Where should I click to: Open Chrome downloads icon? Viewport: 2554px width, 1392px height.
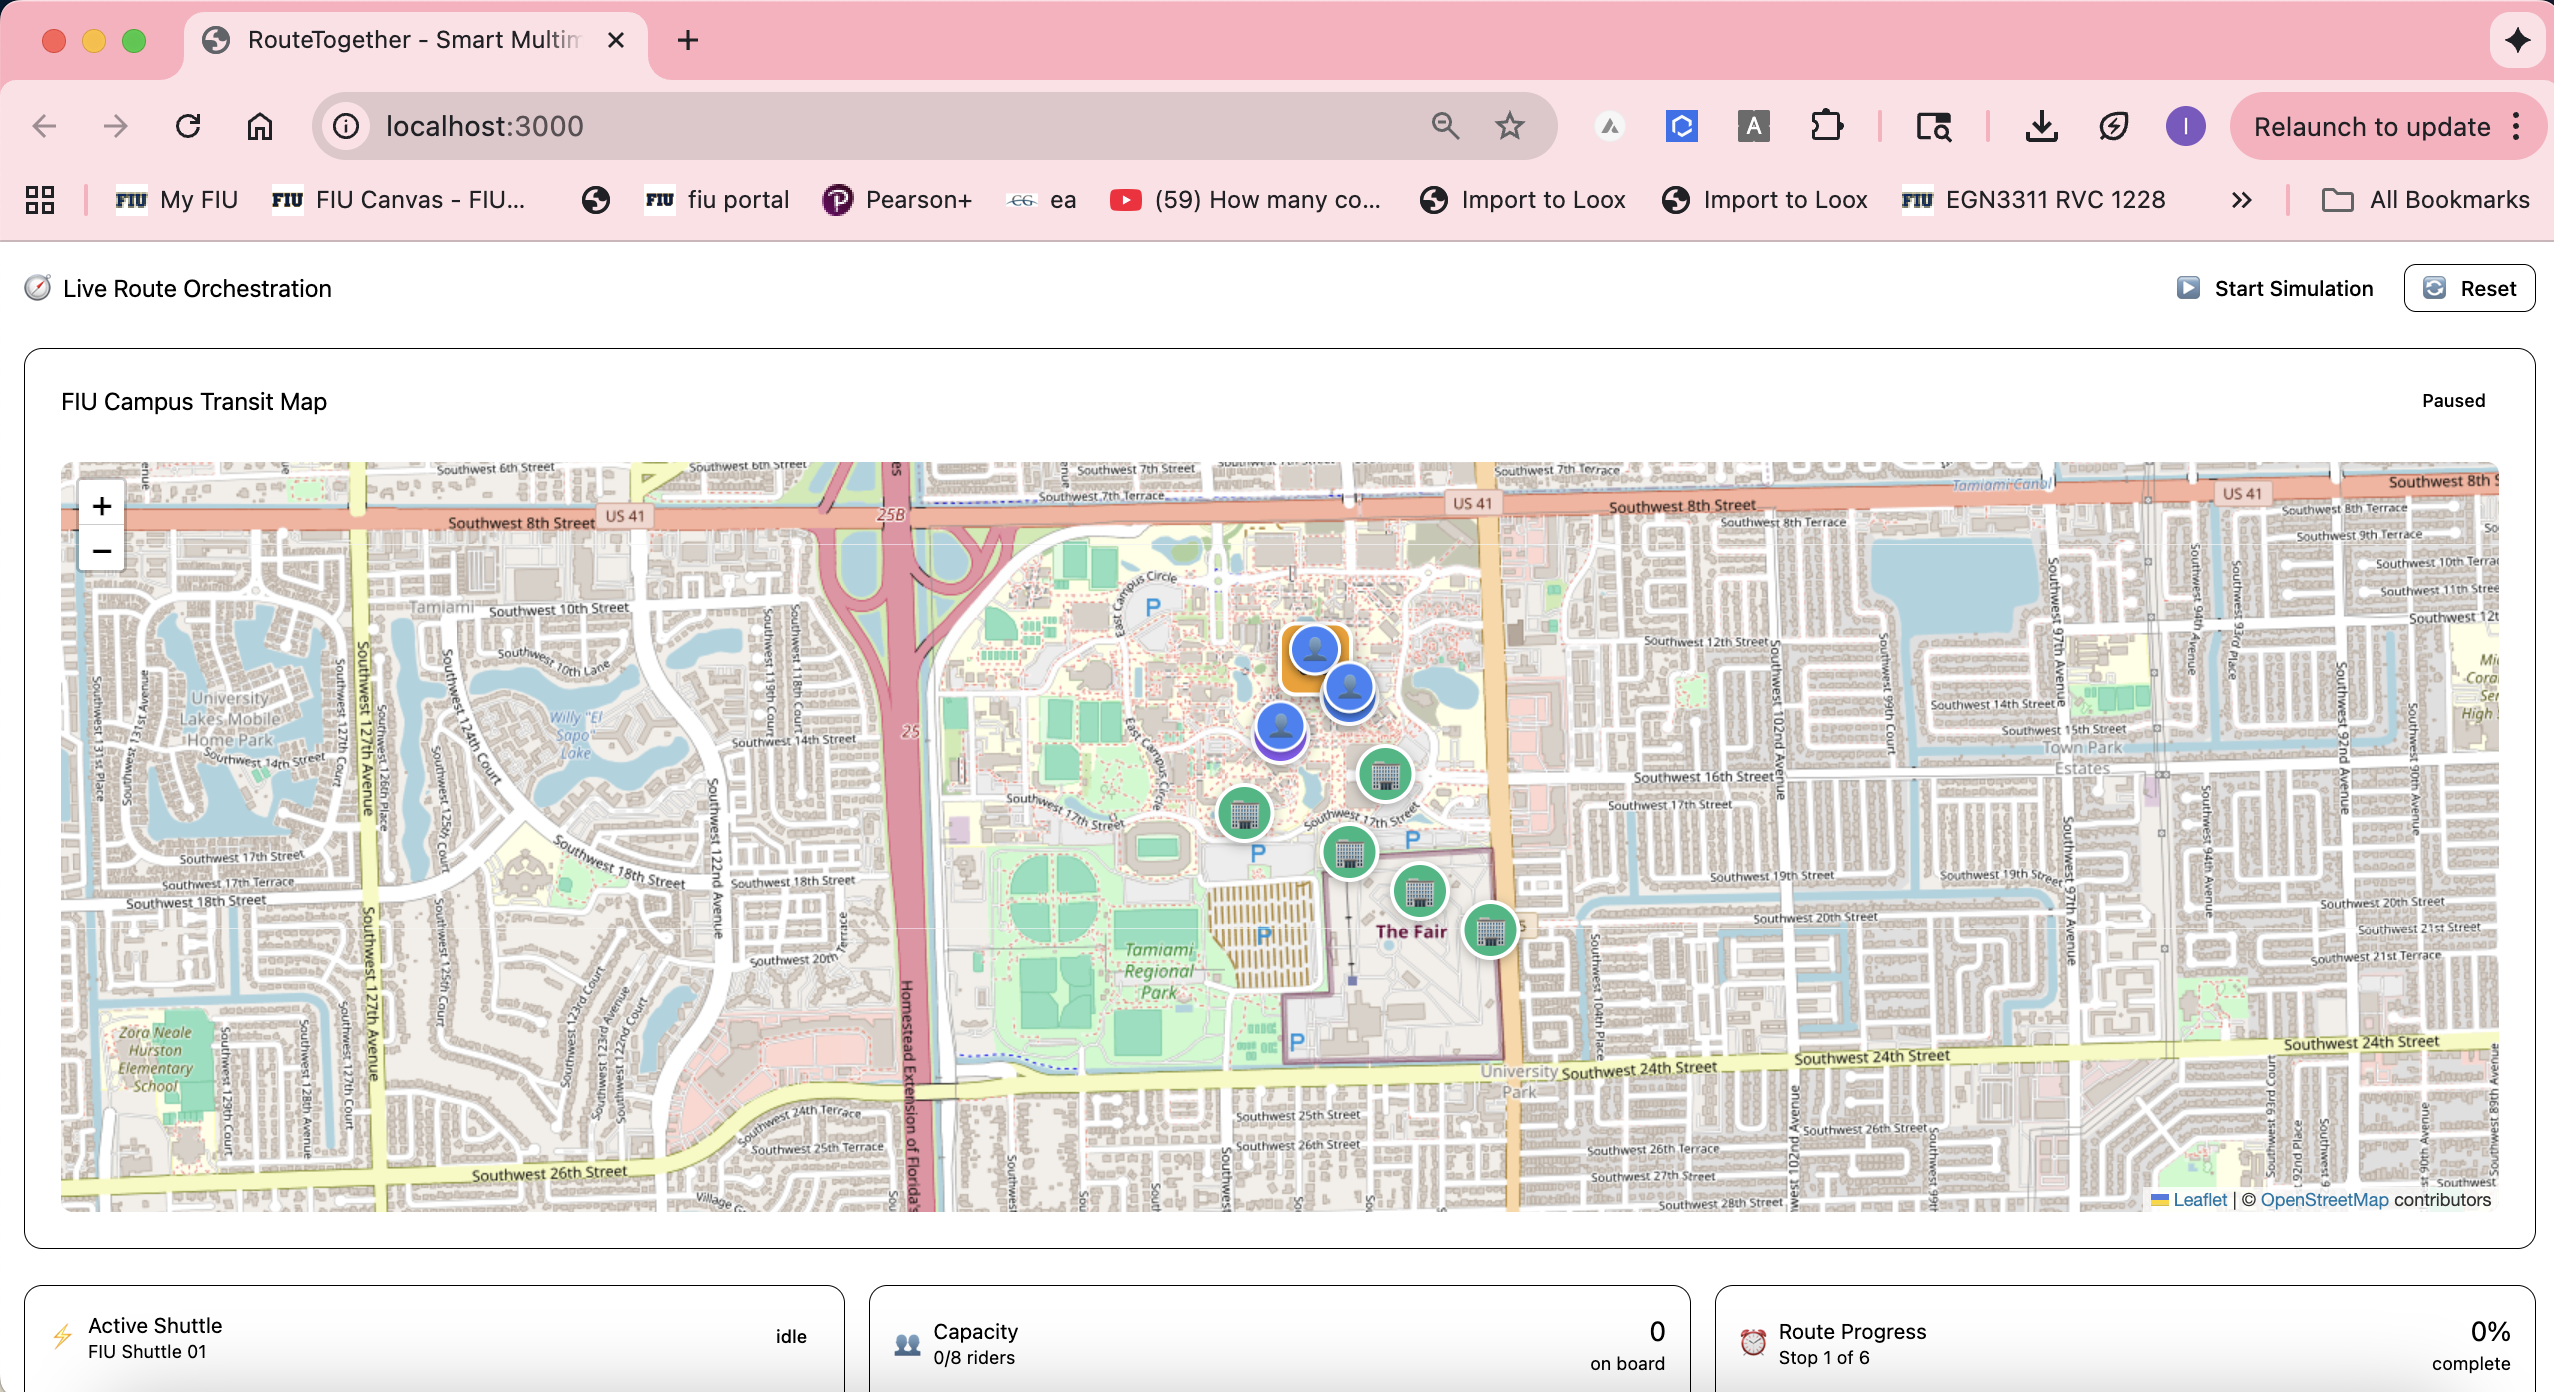(2041, 126)
